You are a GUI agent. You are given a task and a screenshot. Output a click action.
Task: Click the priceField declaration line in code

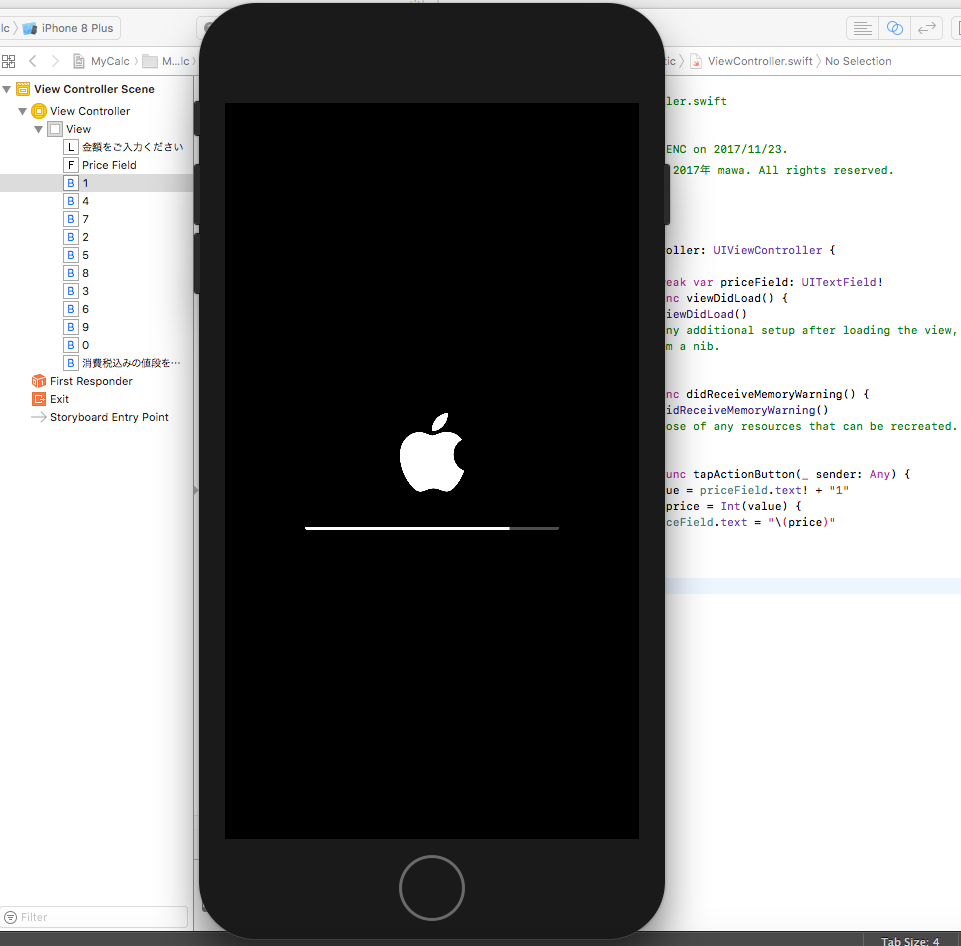point(775,282)
